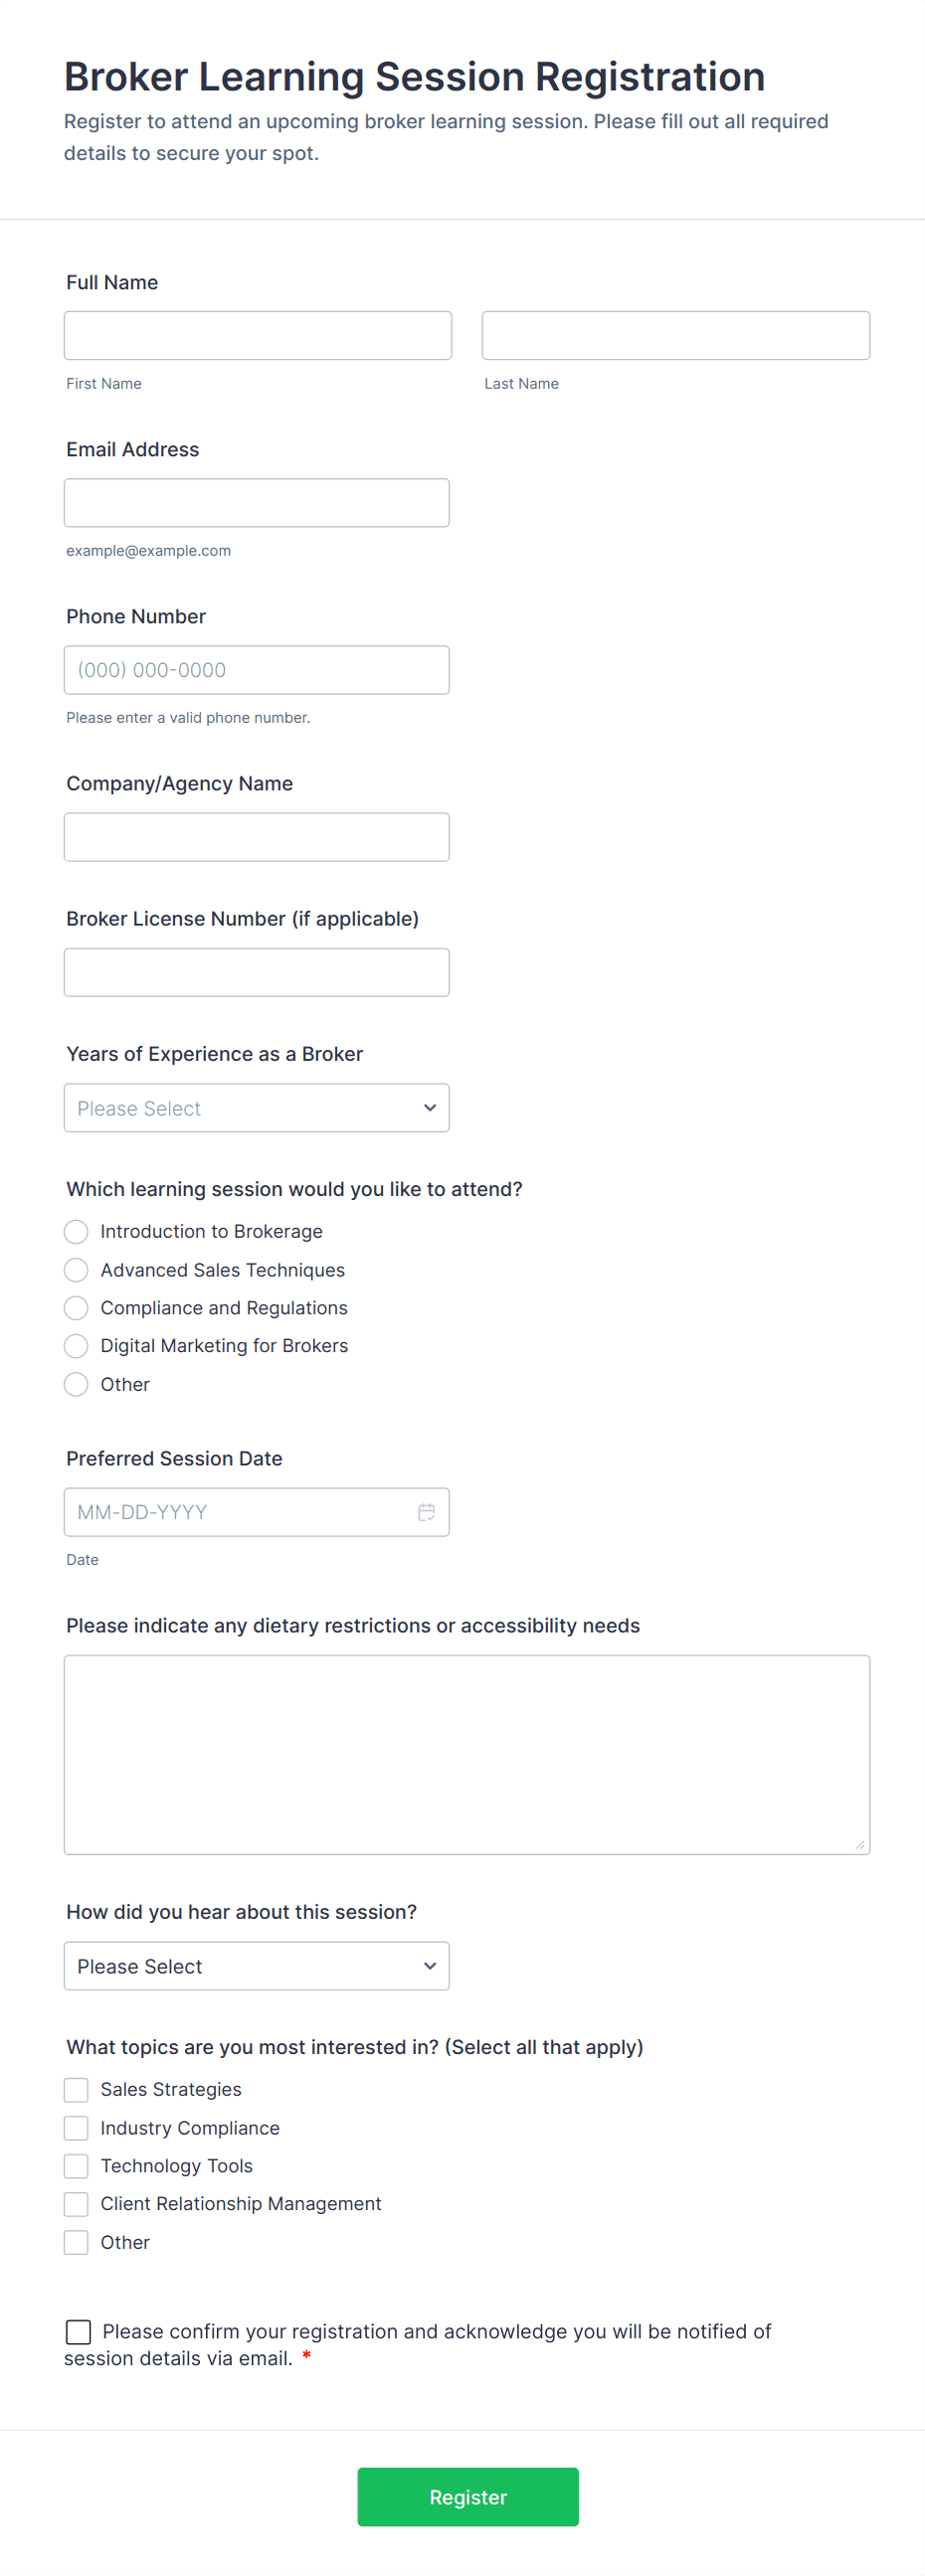
Task: Click the Company/Agency Name field
Action: (257, 837)
